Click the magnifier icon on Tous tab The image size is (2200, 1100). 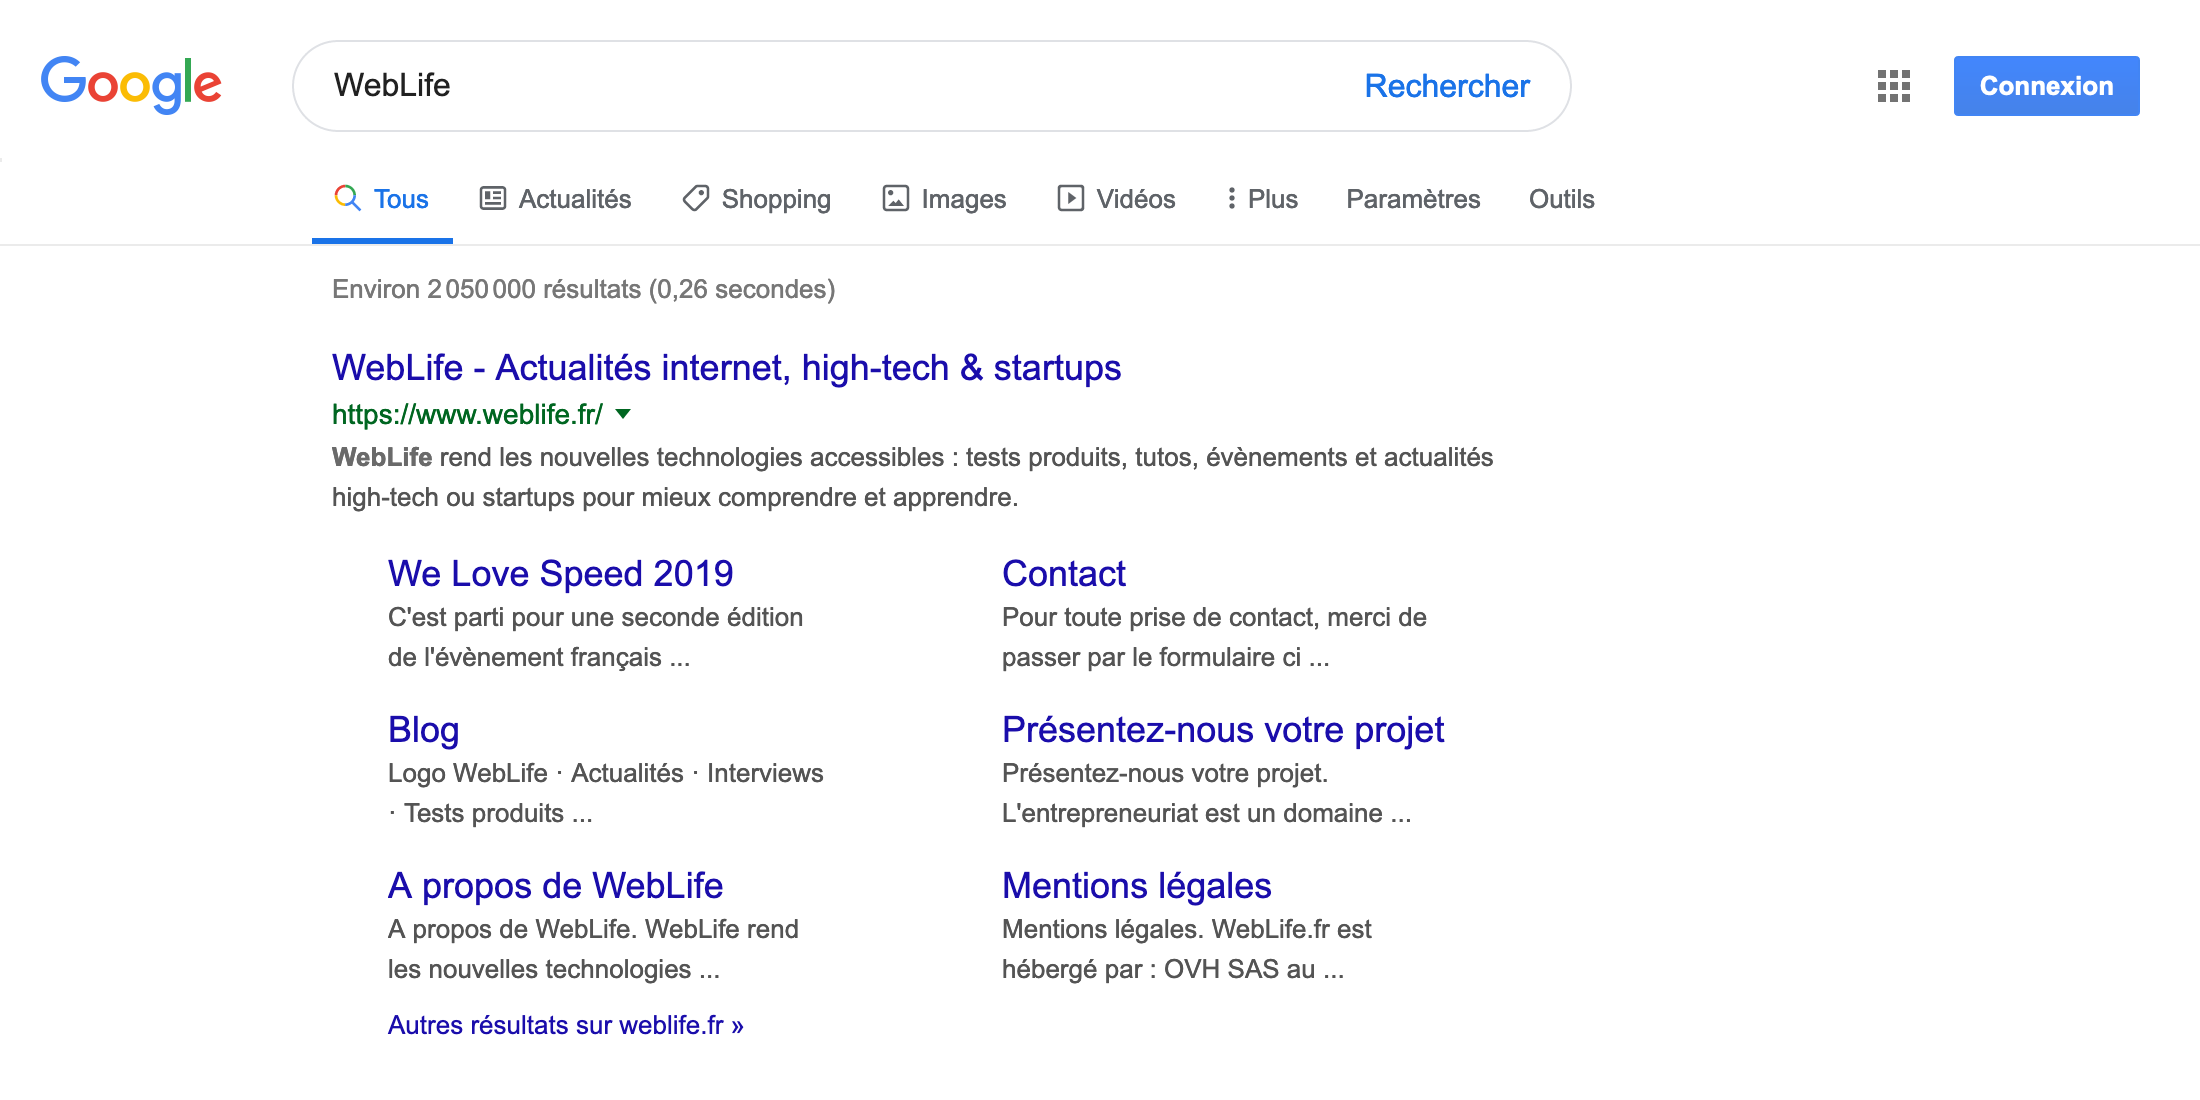(x=347, y=198)
